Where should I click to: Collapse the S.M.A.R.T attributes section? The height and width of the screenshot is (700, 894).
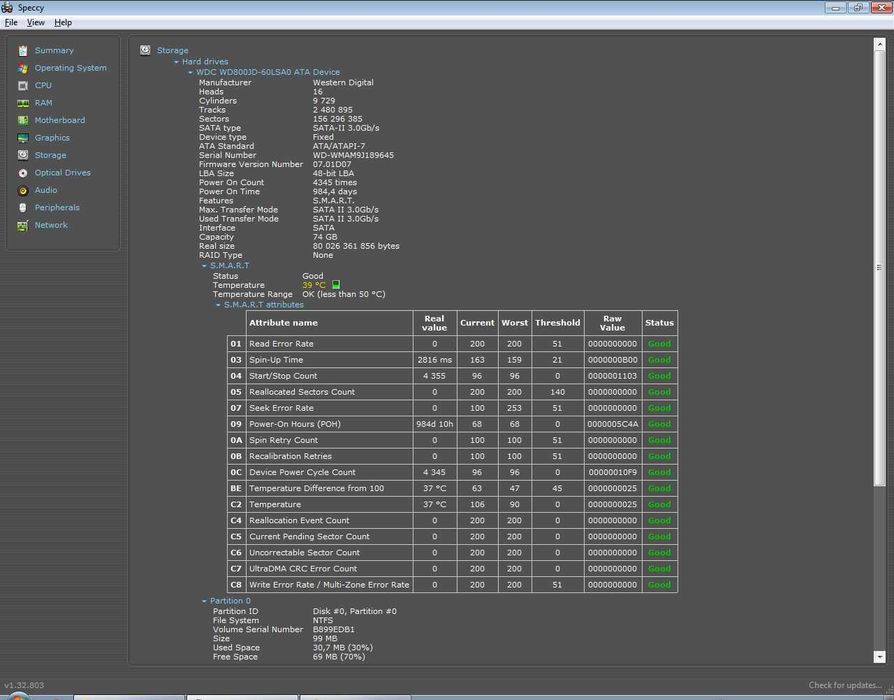click(218, 305)
